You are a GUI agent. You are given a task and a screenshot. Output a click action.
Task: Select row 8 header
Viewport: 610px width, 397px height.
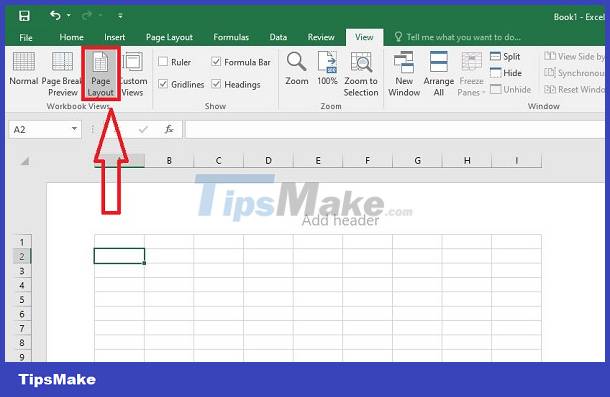tap(22, 343)
